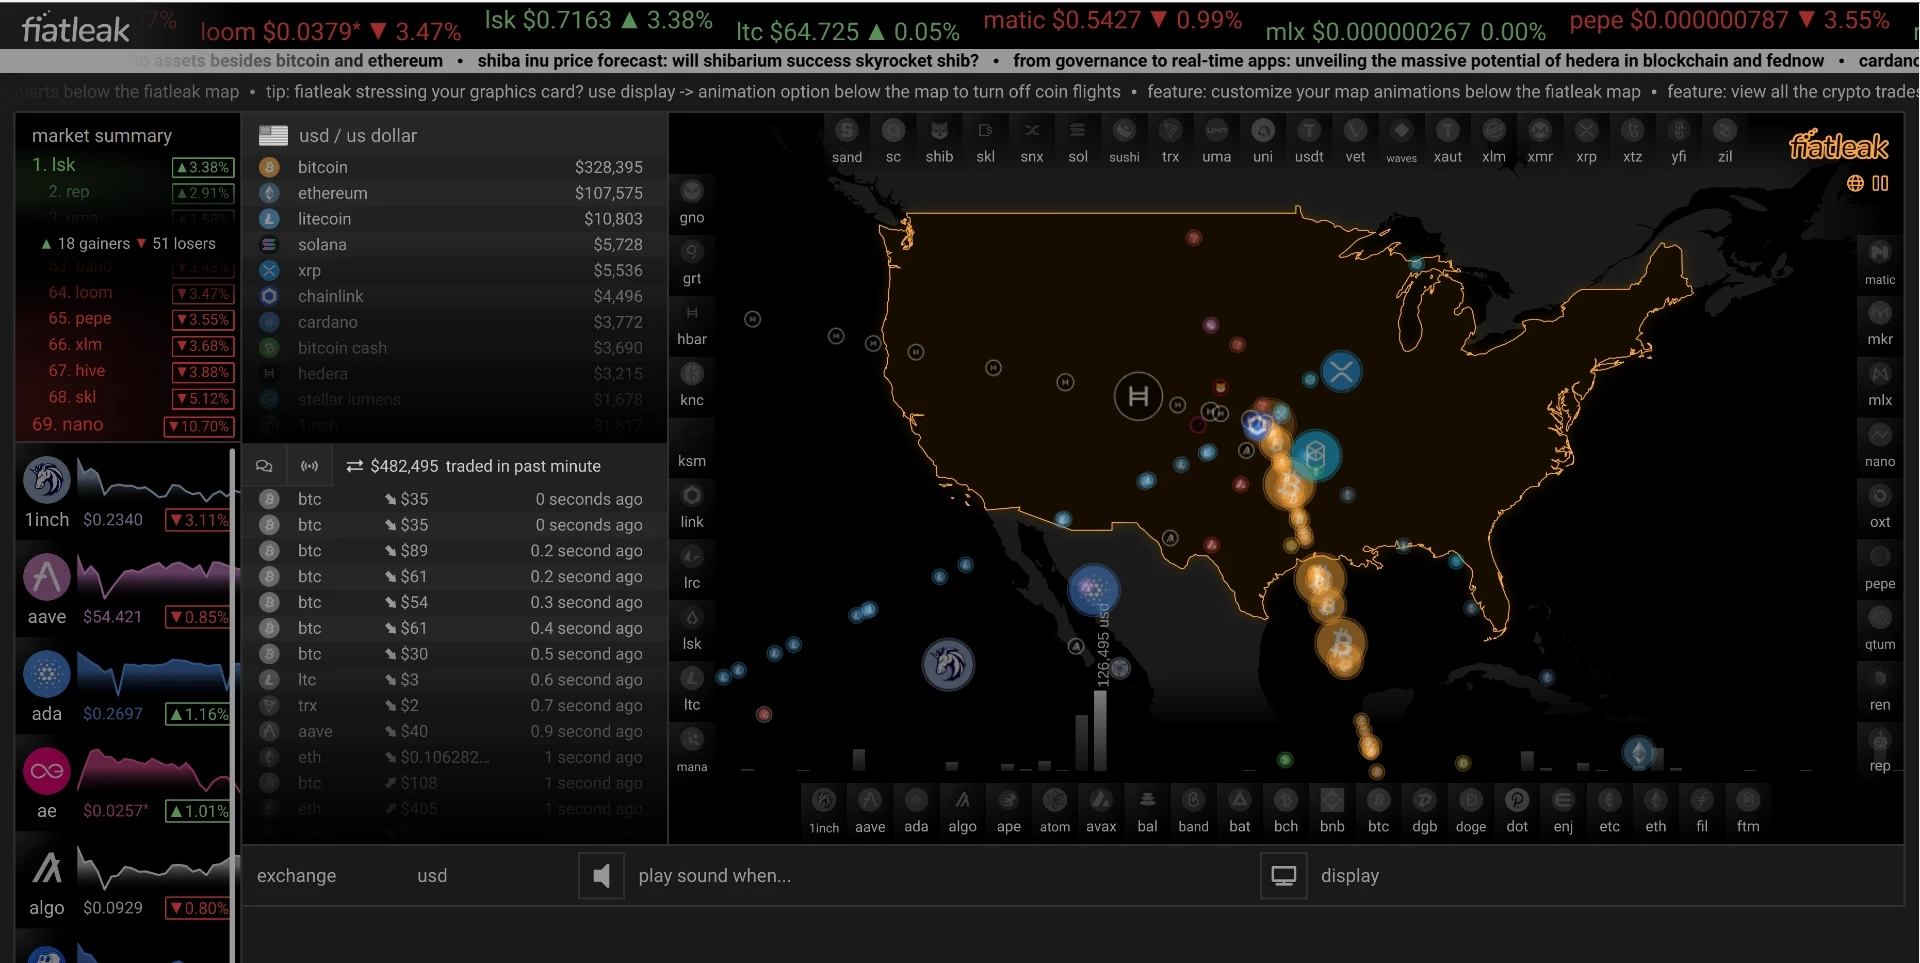Click the live broadcast signal icon
1920x963 pixels.
coord(310,466)
